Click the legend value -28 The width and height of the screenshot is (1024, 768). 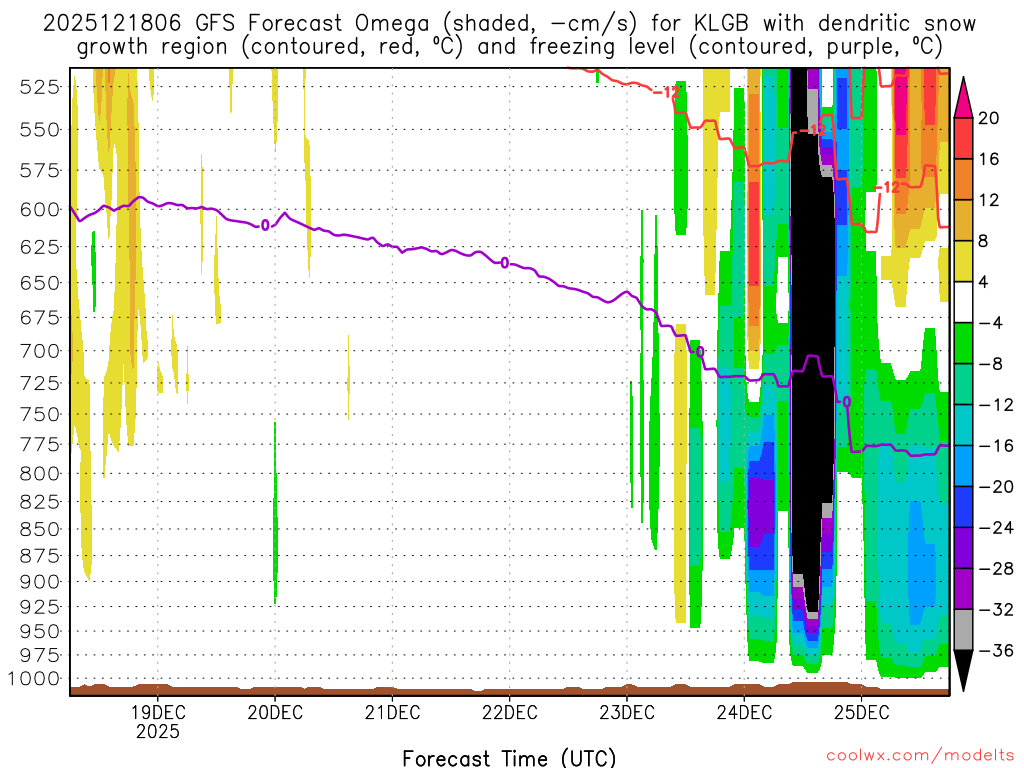pos(996,569)
